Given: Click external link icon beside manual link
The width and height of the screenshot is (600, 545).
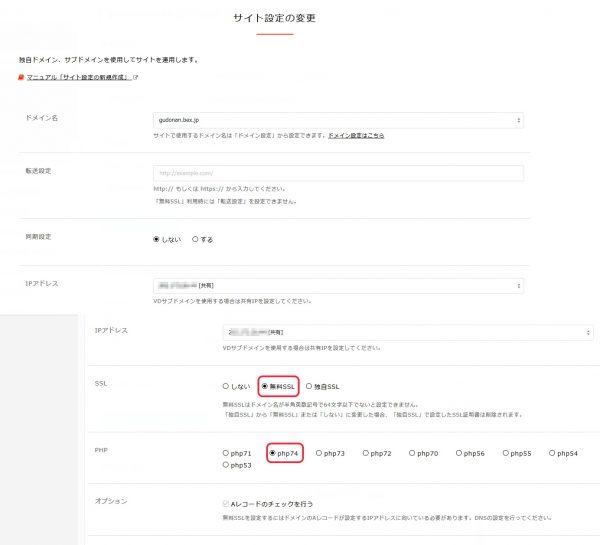Looking at the screenshot, I should 136,77.
